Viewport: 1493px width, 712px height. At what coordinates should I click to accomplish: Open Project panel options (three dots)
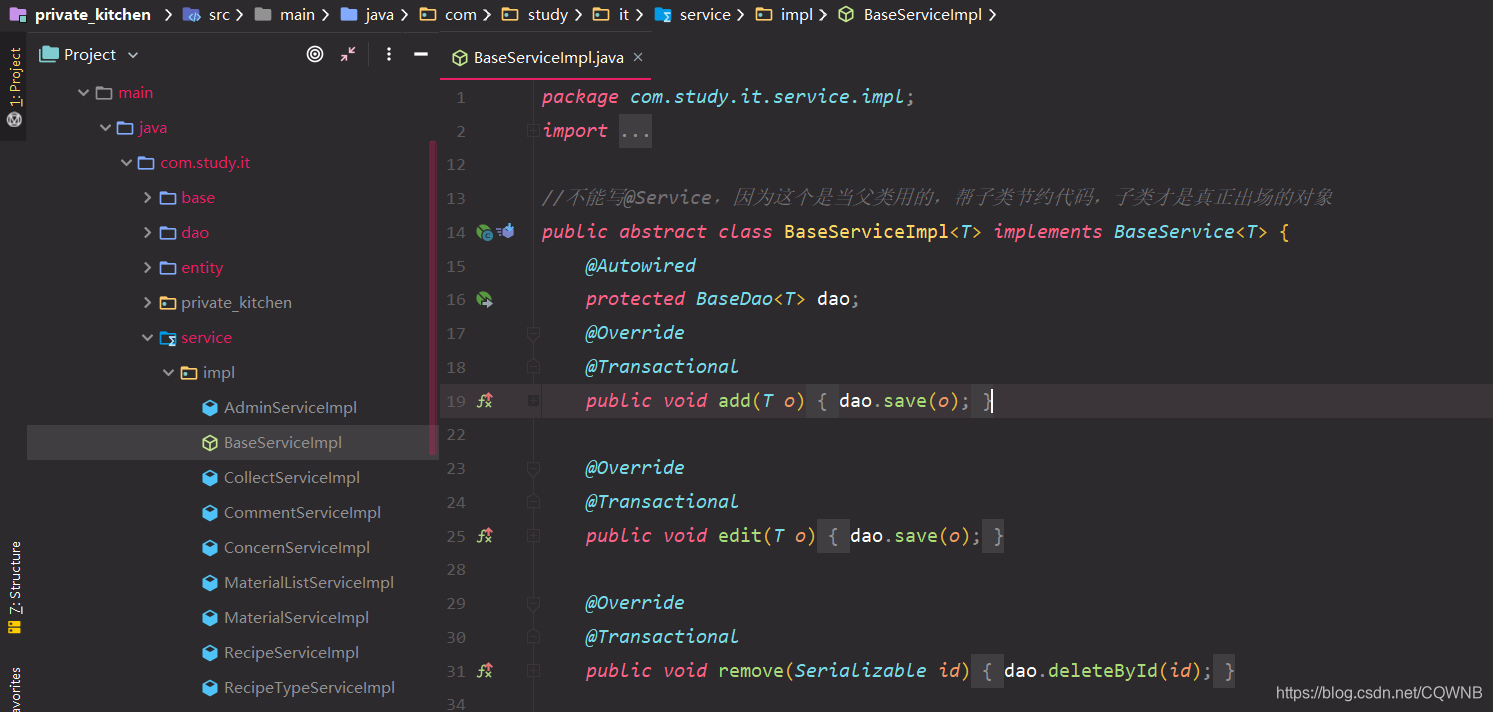(x=389, y=55)
